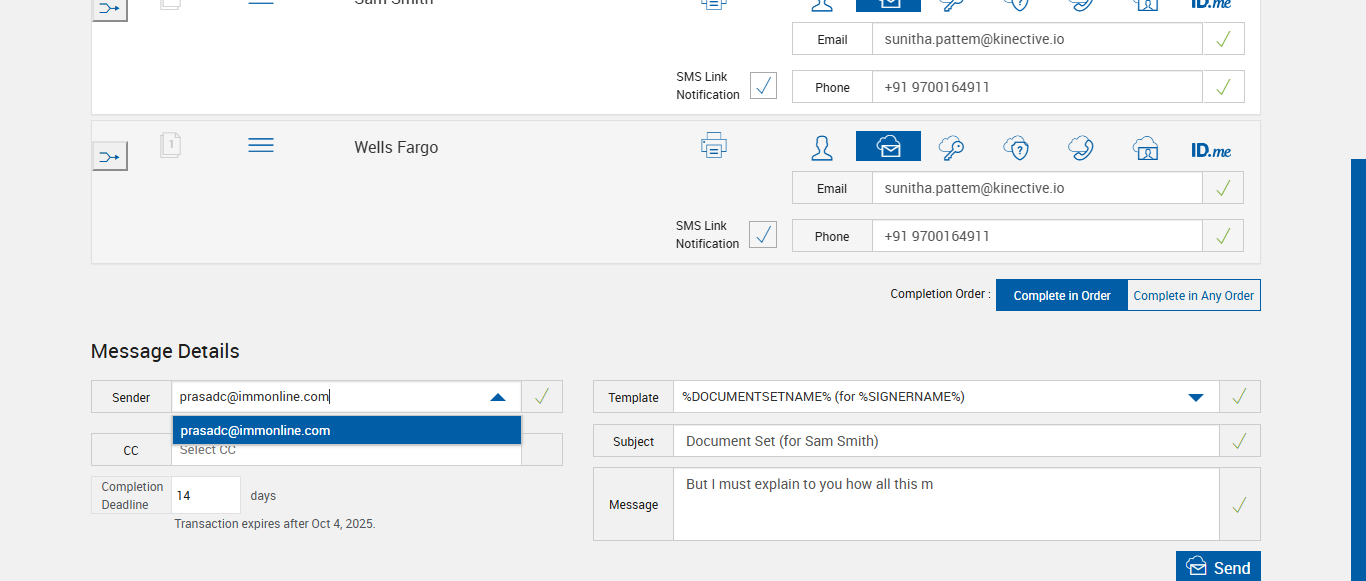The height and width of the screenshot is (581, 1366).
Task: Select the cloud phone authentication icon for Wells Fargo
Action: (1080, 148)
